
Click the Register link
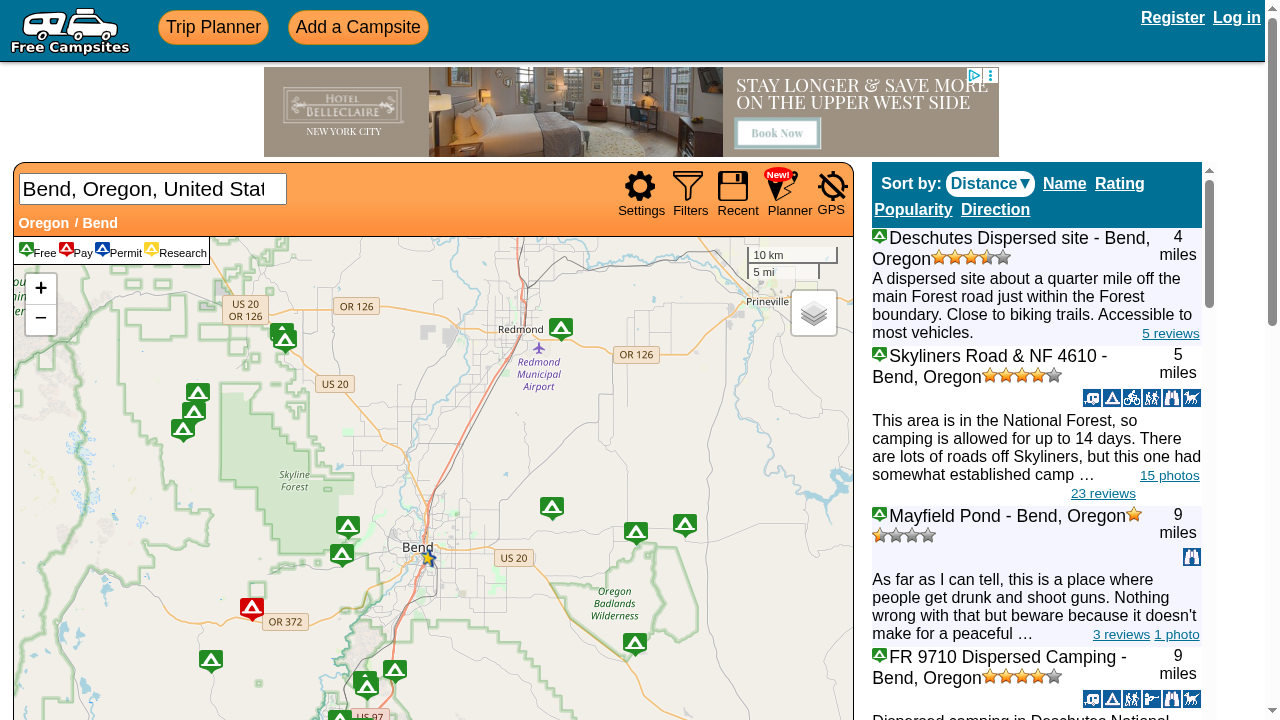pyautogui.click(x=1172, y=17)
